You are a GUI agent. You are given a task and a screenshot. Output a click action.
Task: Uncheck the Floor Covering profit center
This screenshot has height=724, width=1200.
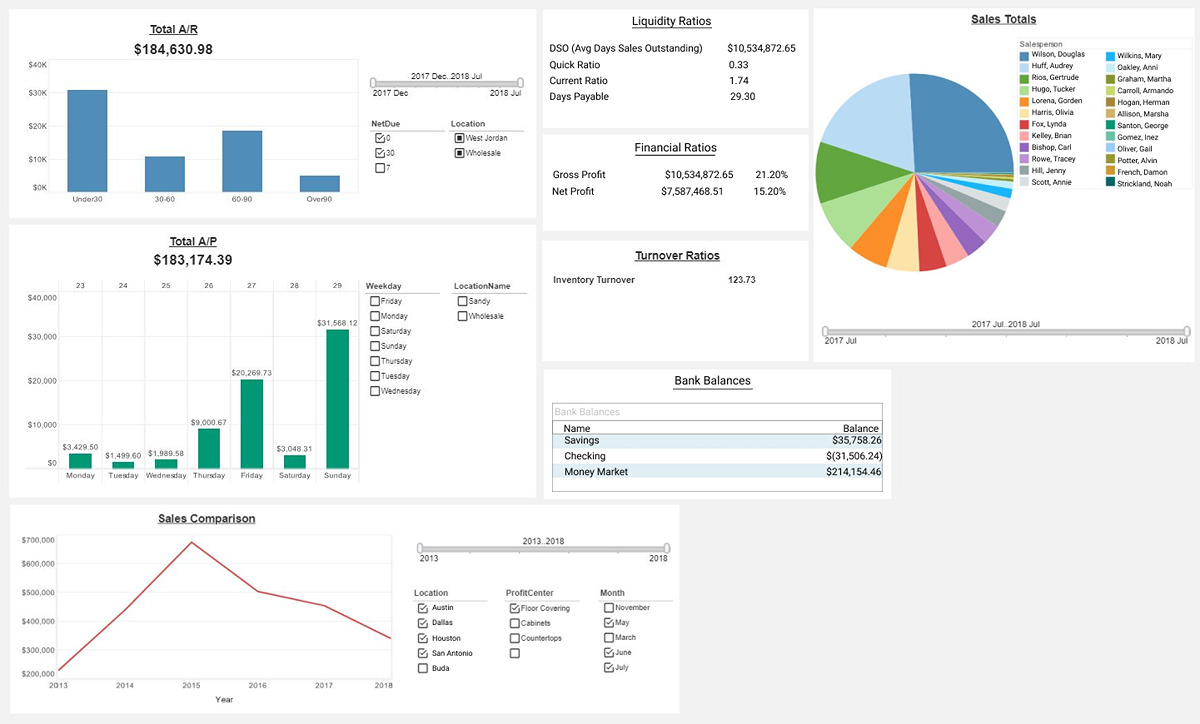(x=514, y=608)
